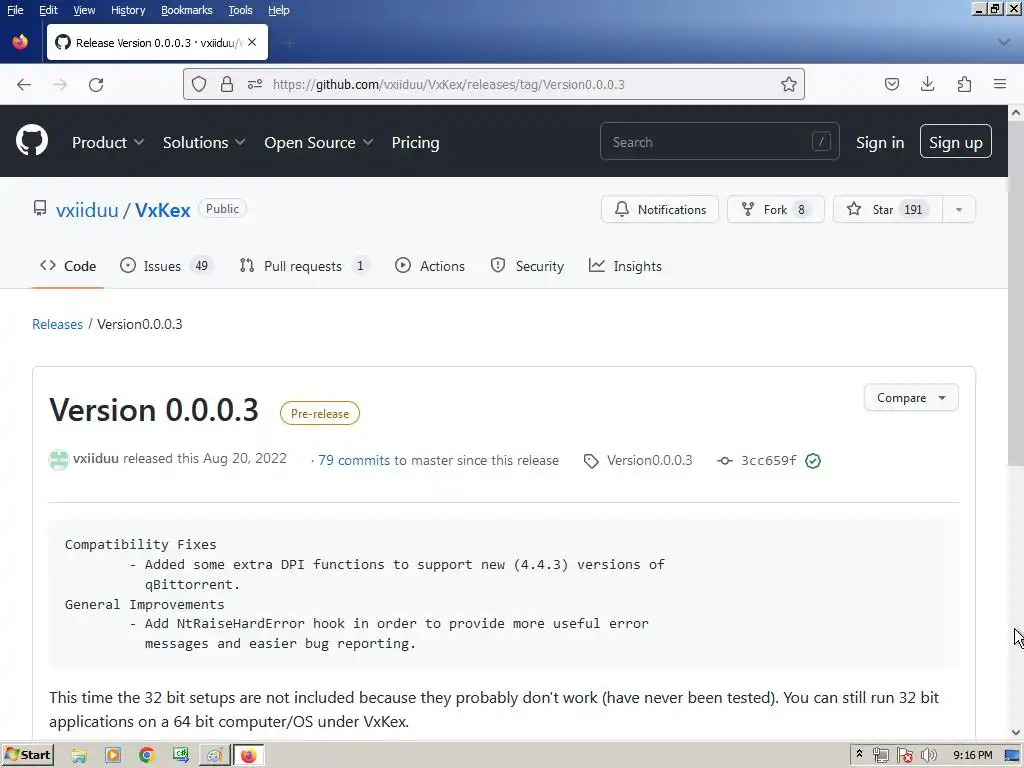Save page to Pocket icon
Image resolution: width=1024 pixels, height=768 pixels.
point(891,84)
